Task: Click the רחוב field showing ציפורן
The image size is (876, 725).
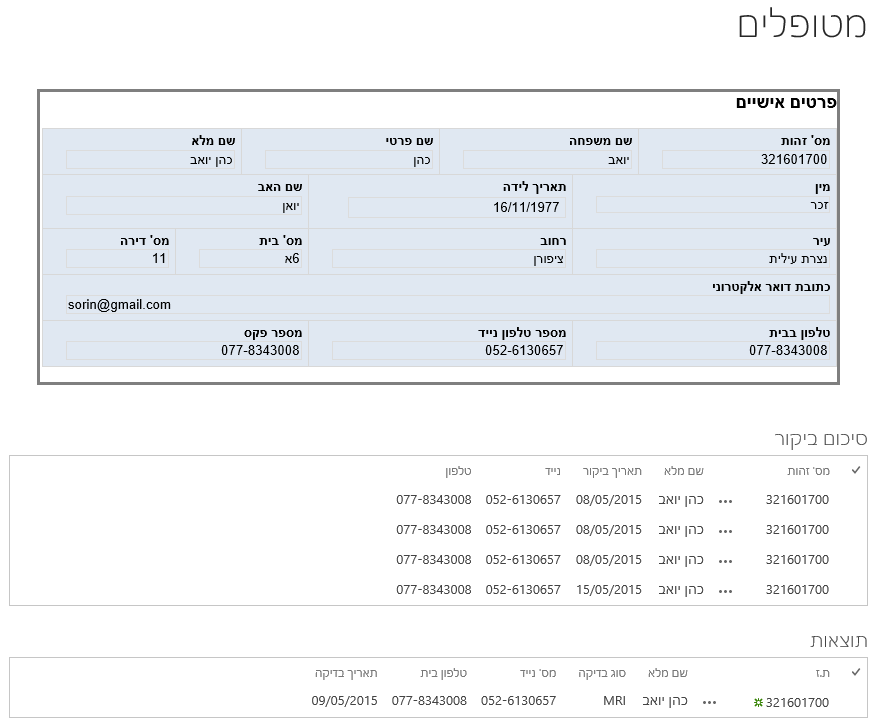Action: pyautogui.click(x=449, y=259)
